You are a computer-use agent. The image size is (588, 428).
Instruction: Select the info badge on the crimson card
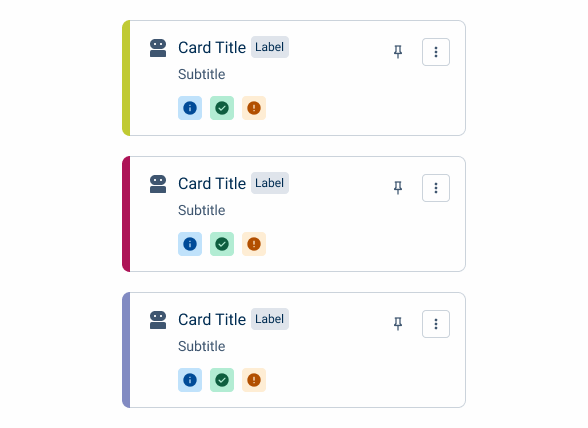(190, 244)
